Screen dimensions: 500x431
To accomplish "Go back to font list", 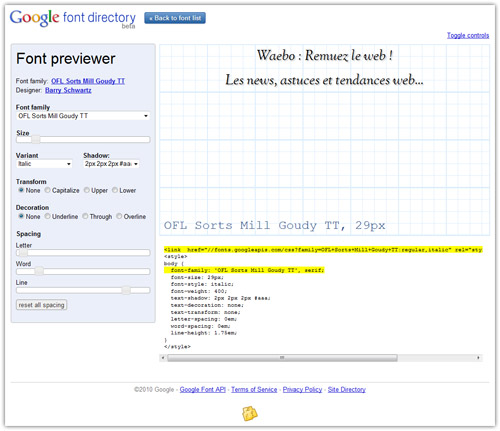I will tap(175, 18).
